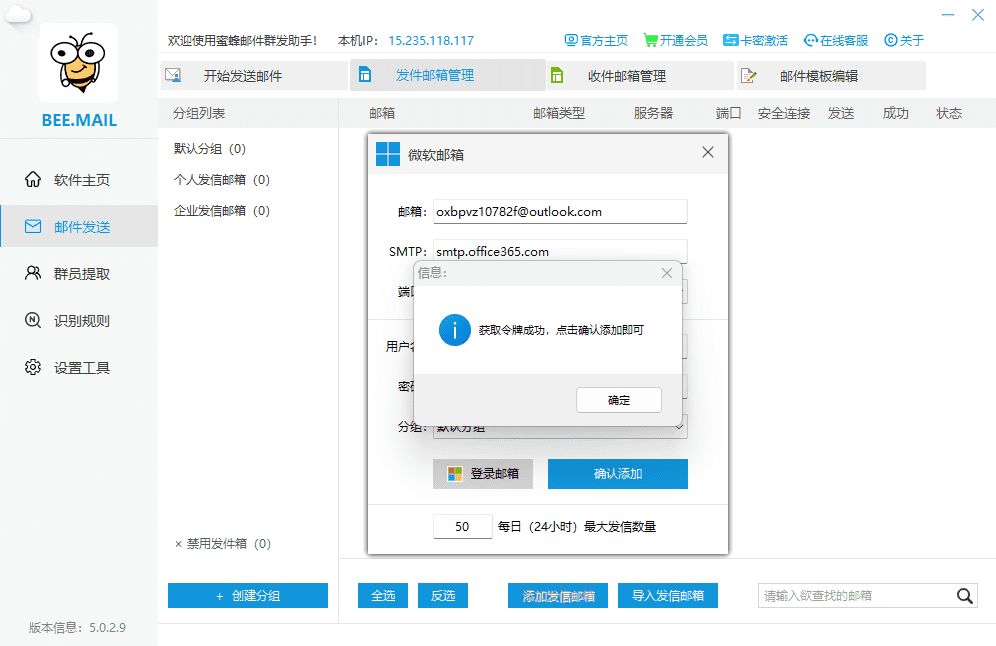Go to 软件主页 in sidebar
Viewport: 996px width, 646px height.
(x=79, y=180)
